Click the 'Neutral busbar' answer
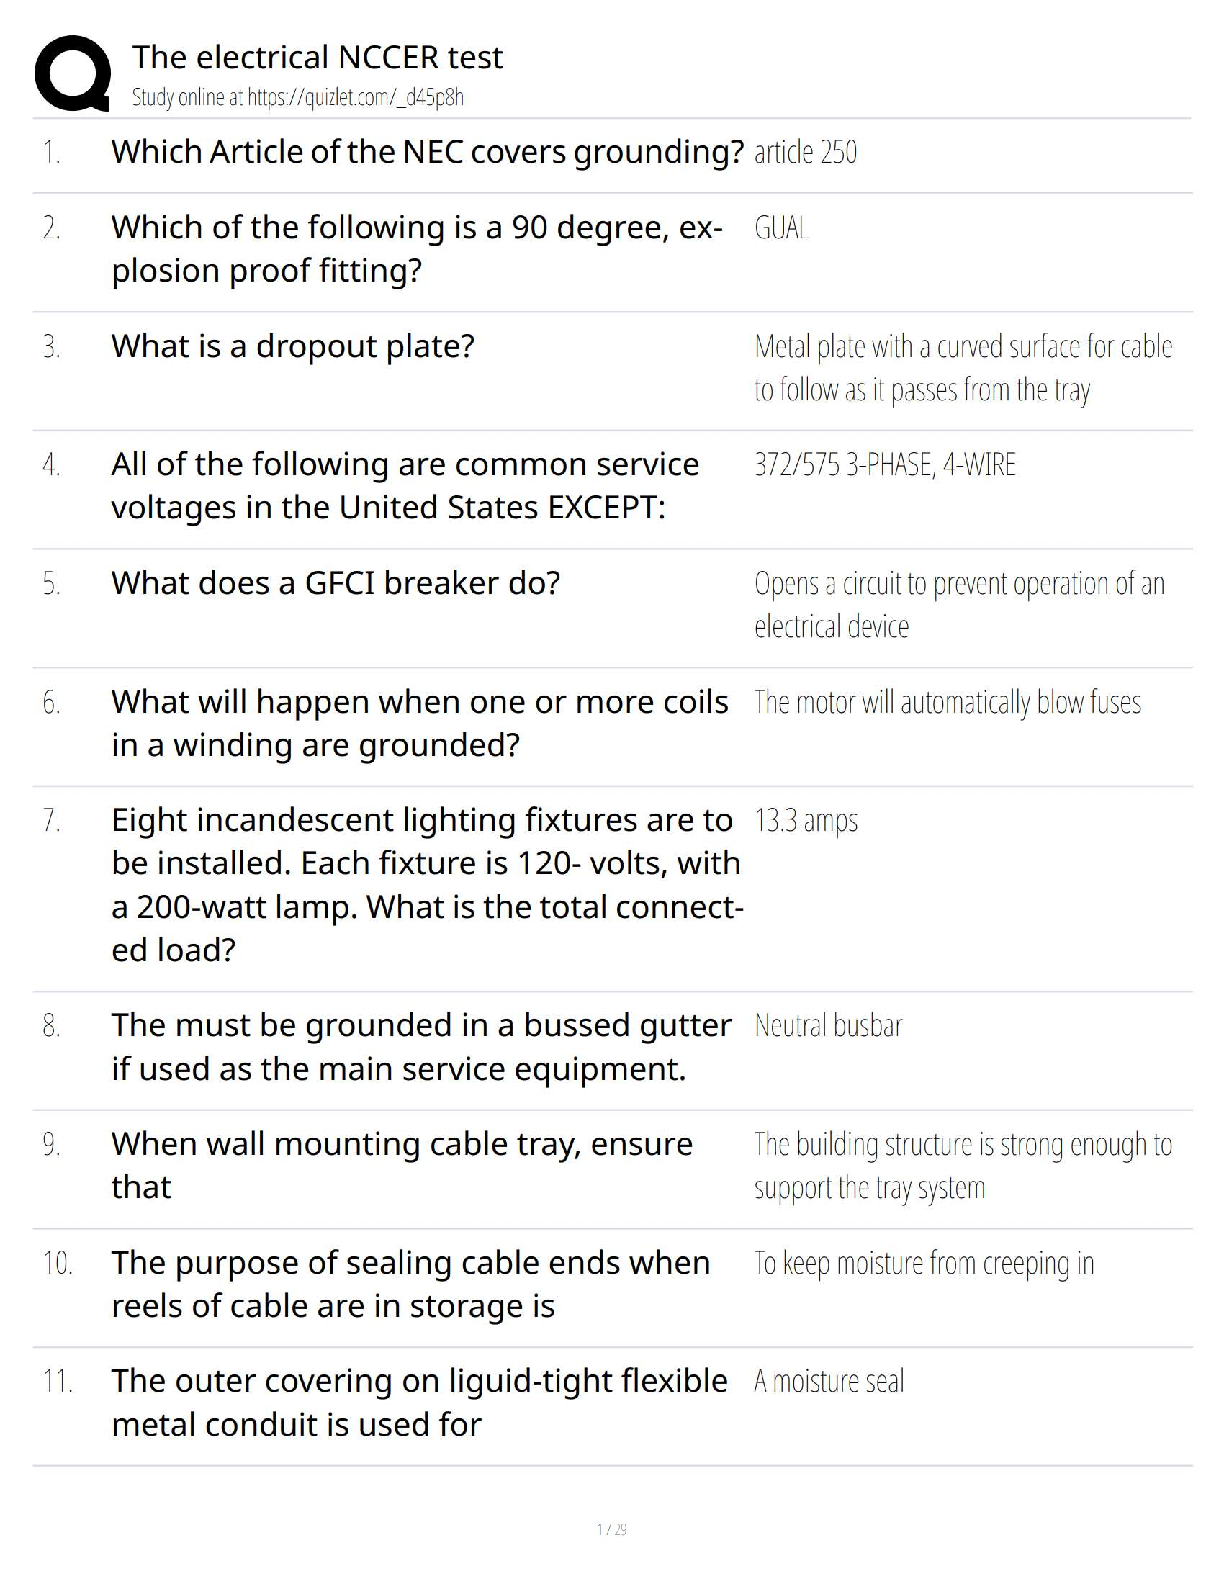Image resolution: width=1224 pixels, height=1584 pixels. coord(828,1026)
